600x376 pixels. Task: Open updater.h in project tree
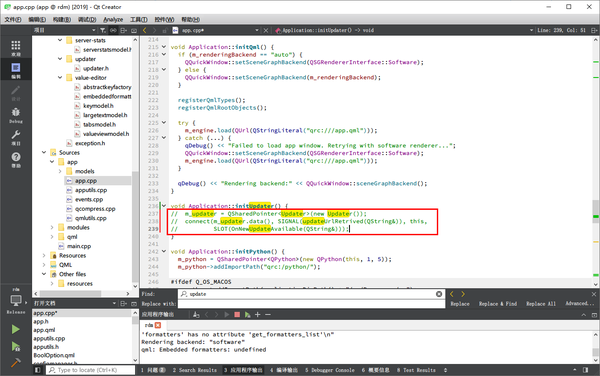coord(96,68)
